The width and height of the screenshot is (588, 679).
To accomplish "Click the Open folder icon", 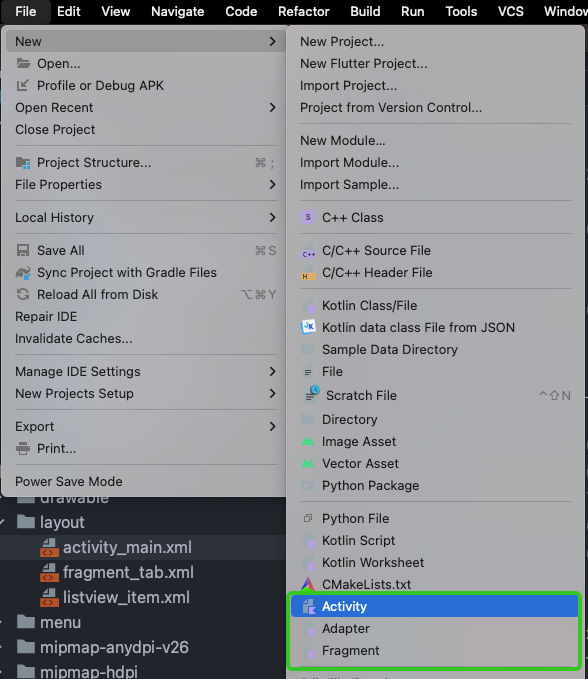I will [23, 64].
